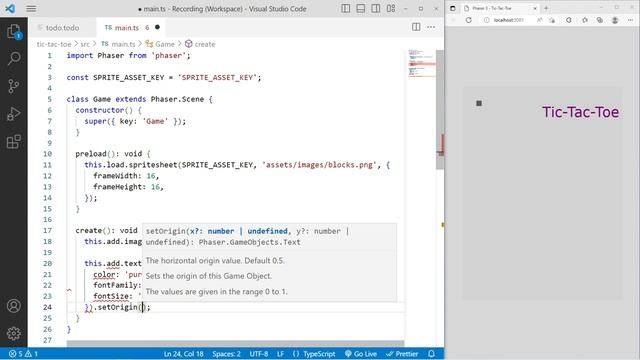Select the Phaser 3 Tic-Tac-Toe browser tab
Image resolution: width=640 pixels, height=360 pixels.
pyautogui.click(x=500, y=8)
